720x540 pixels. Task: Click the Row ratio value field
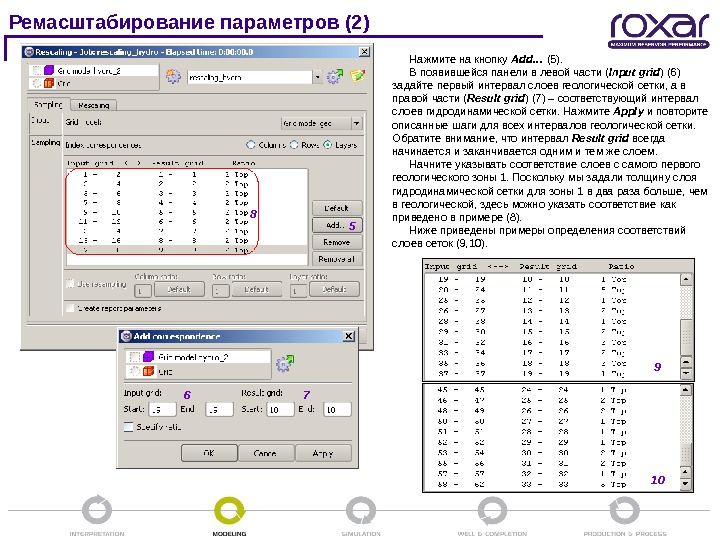(220, 291)
